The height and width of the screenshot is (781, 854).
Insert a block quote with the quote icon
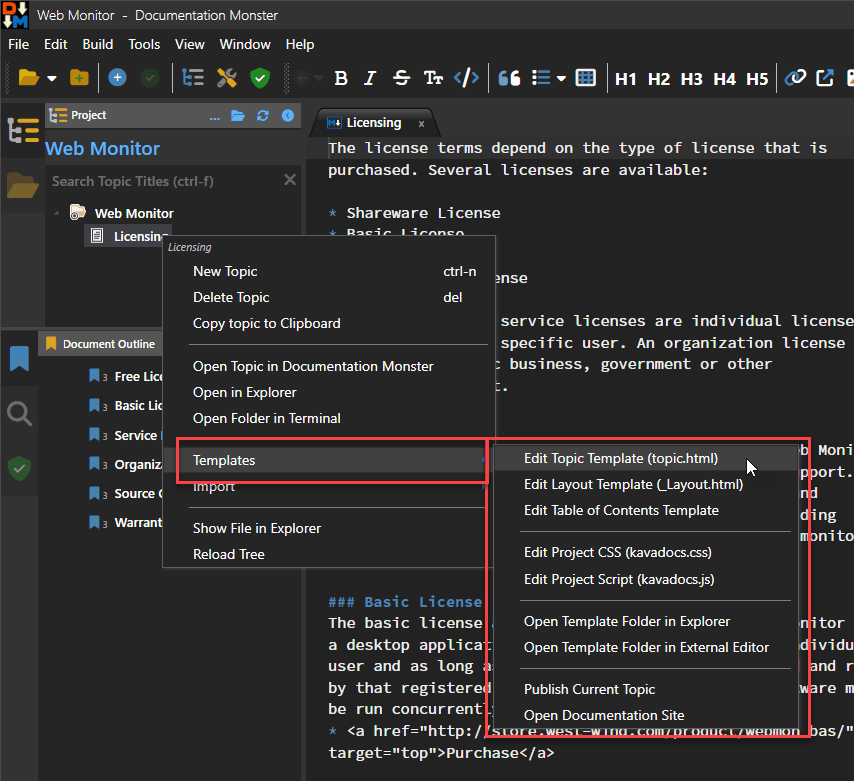tap(509, 78)
